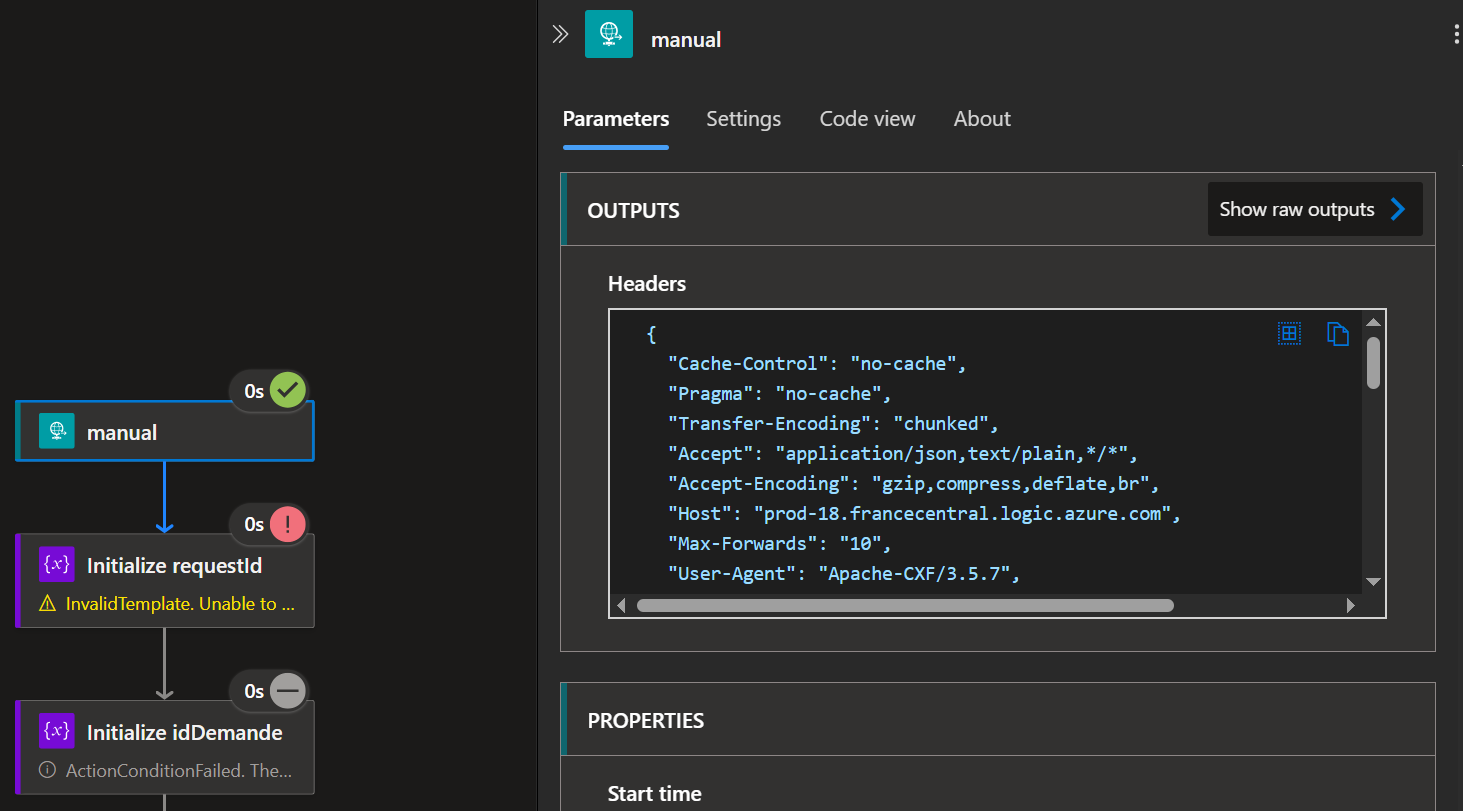Click the "Host" prod-18.francecentral line
The height and width of the screenshot is (811, 1463).
pos(924,514)
